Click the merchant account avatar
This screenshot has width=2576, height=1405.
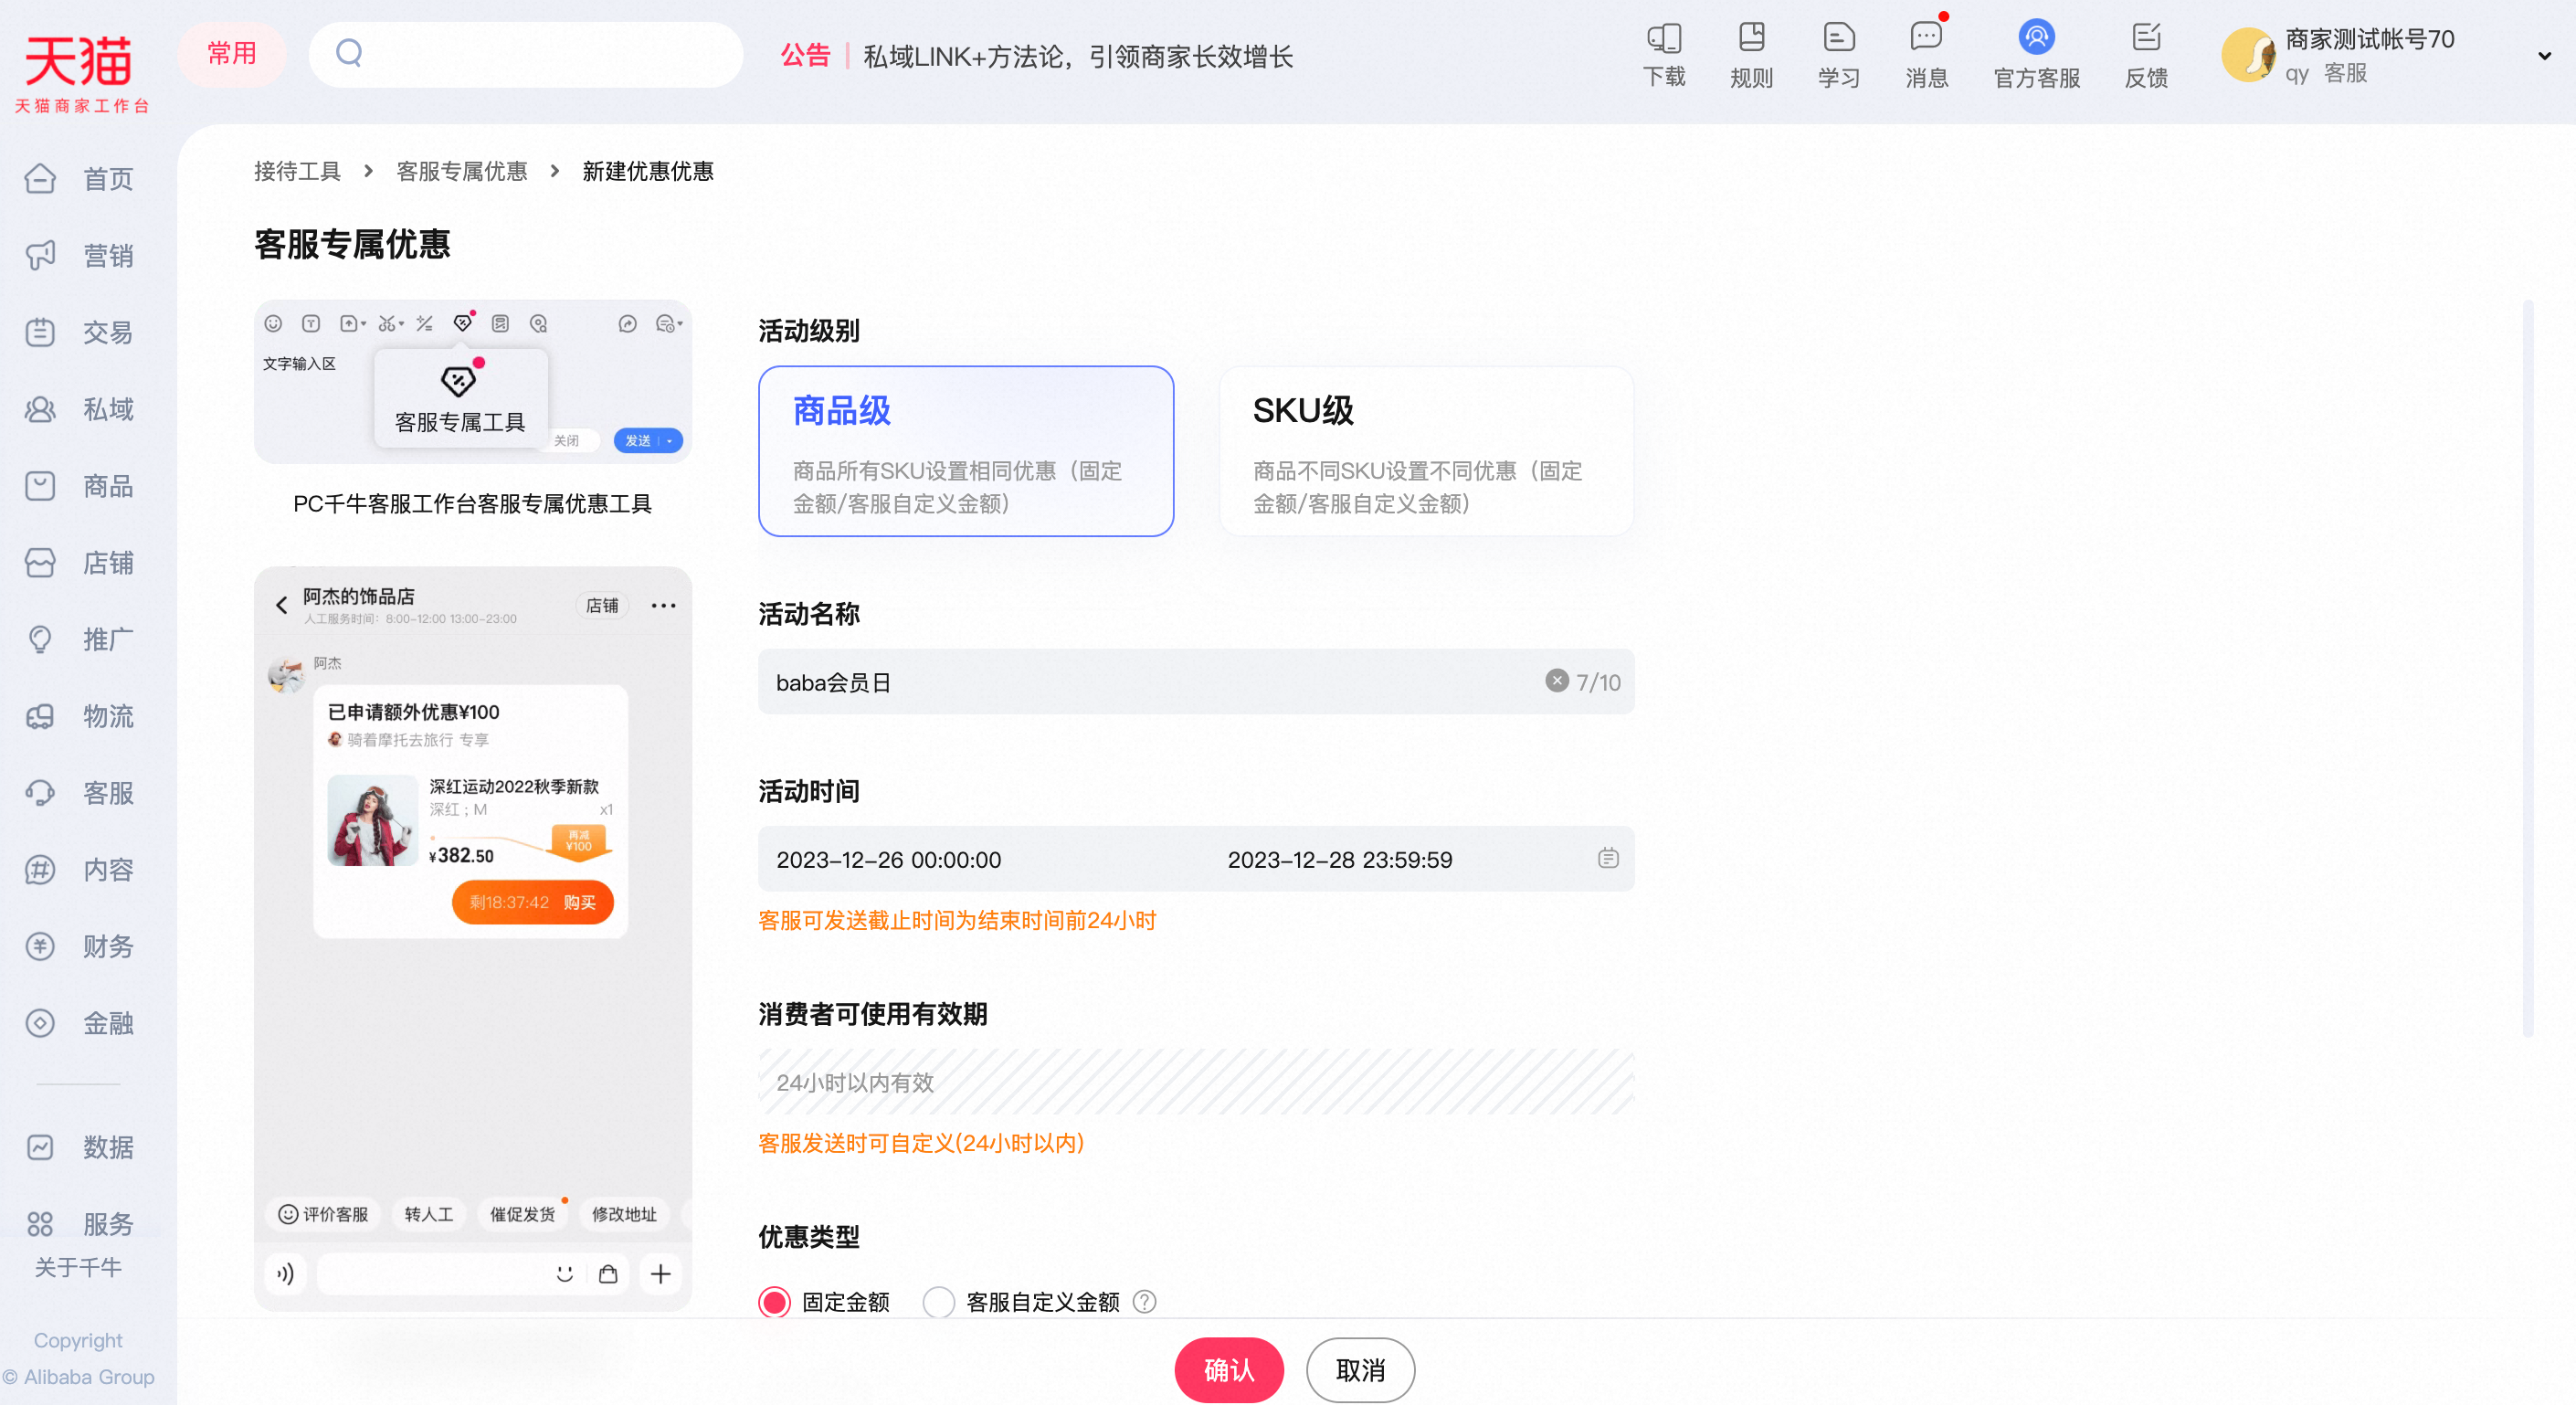(x=2249, y=55)
